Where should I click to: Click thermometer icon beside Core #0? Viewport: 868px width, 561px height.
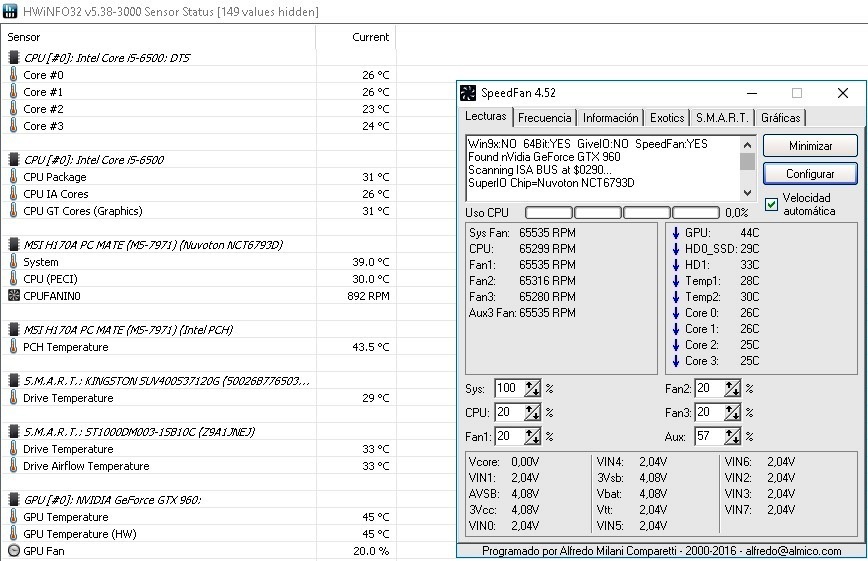(14, 74)
